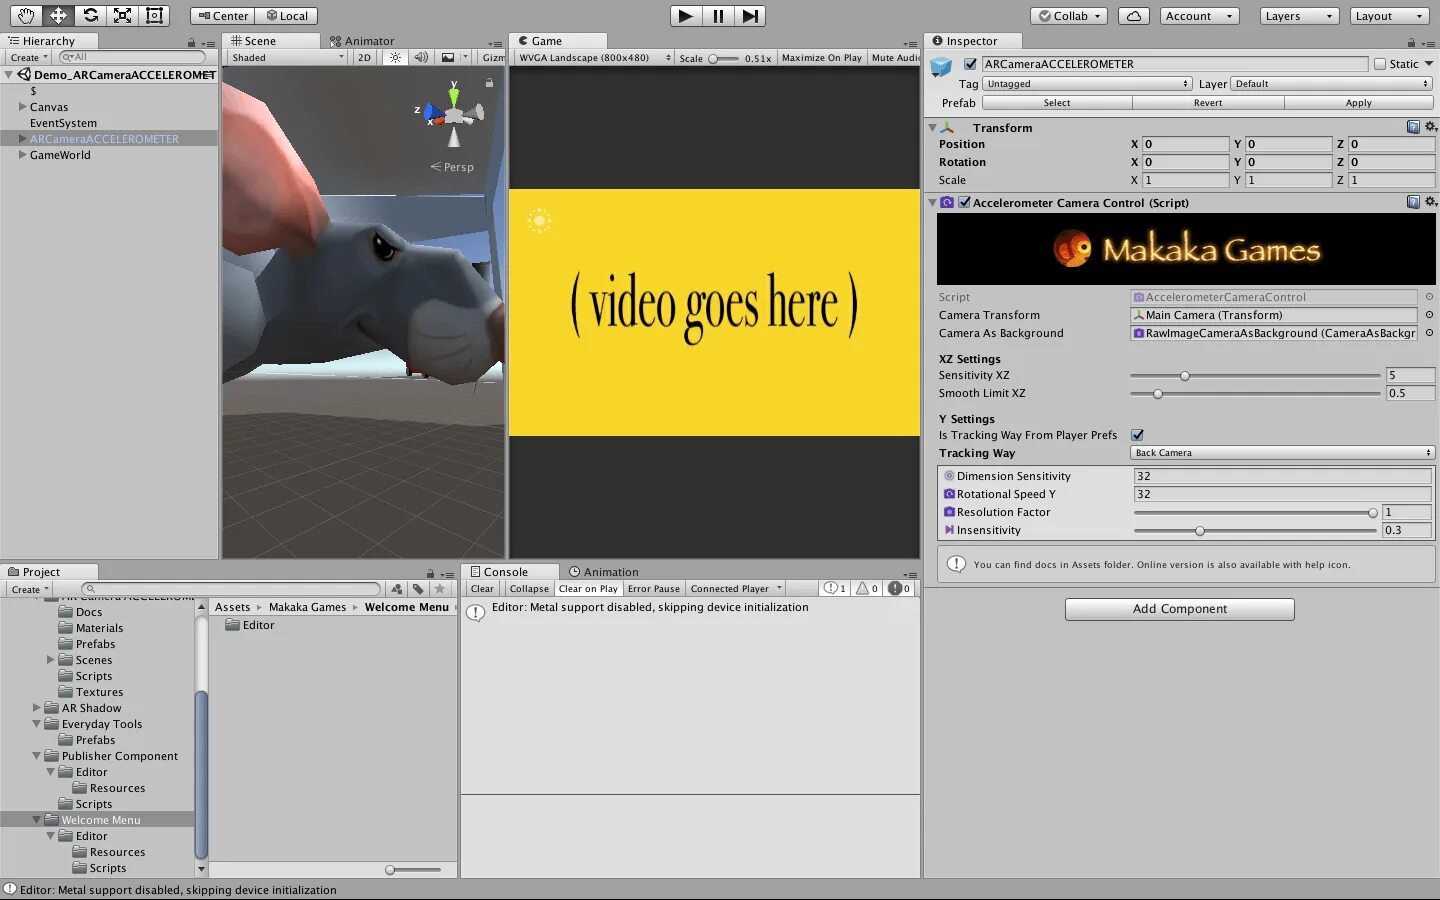The image size is (1440, 900).
Task: Toggle console Collapse option
Action: pos(529,589)
